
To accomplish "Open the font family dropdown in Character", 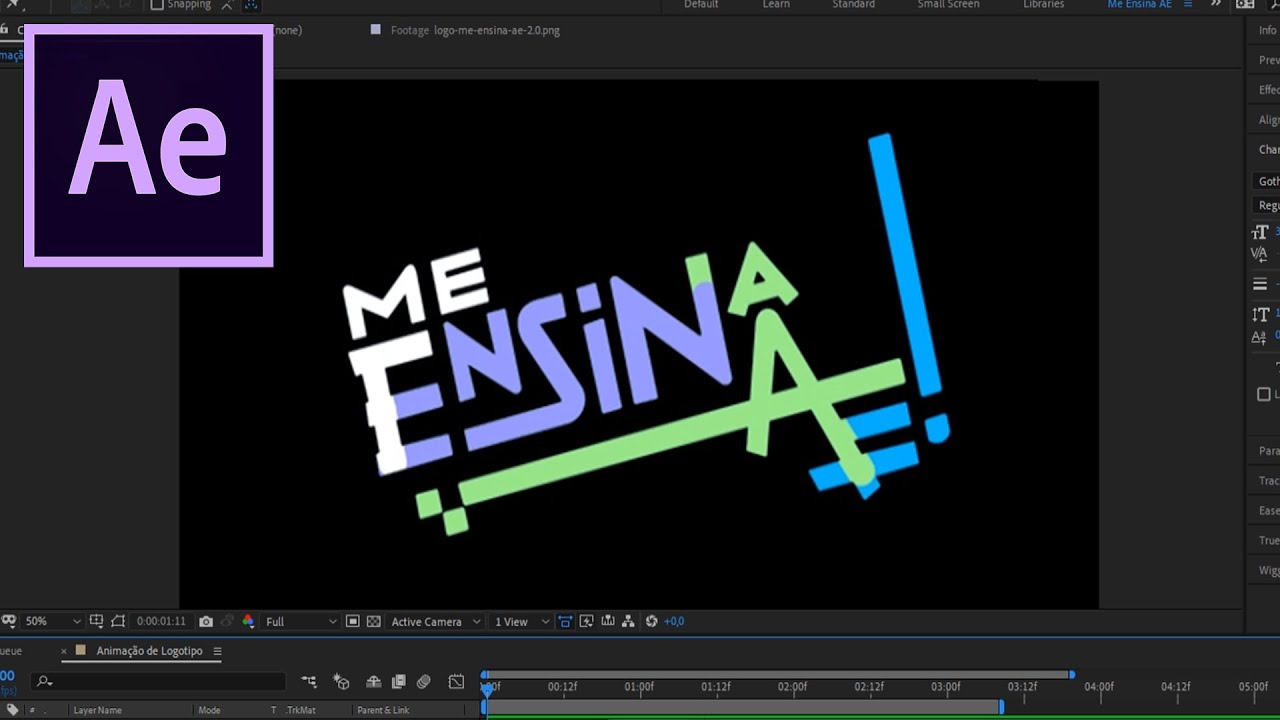I will (x=1267, y=181).
